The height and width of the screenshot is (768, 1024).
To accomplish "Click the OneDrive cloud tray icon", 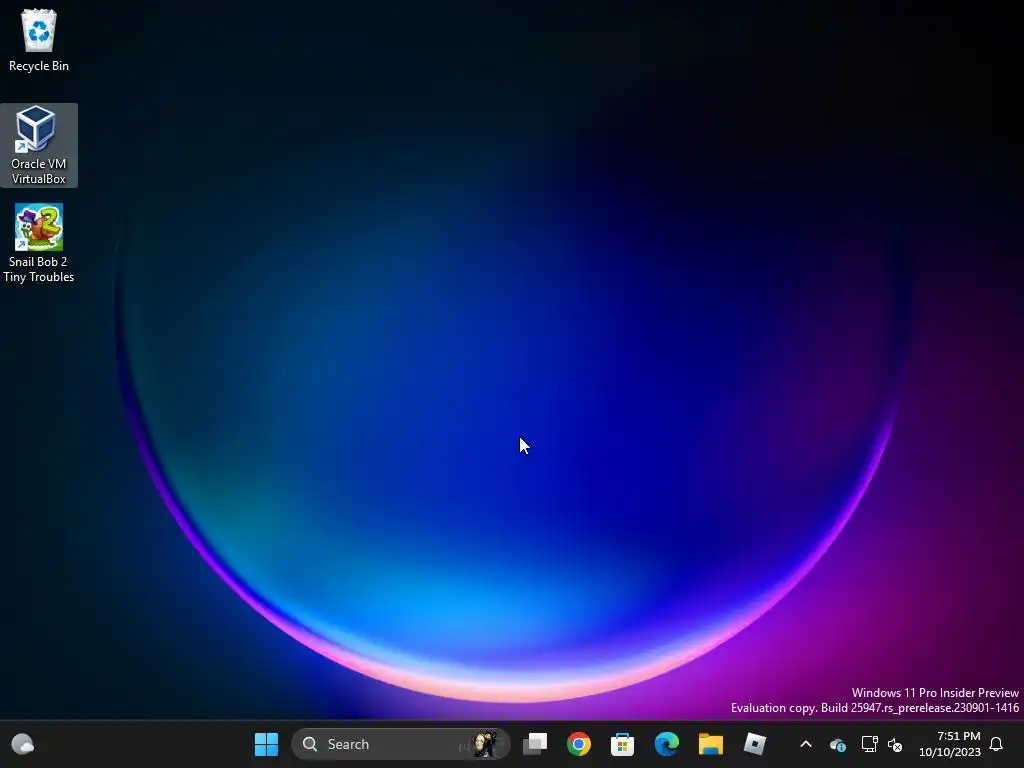I will 838,744.
